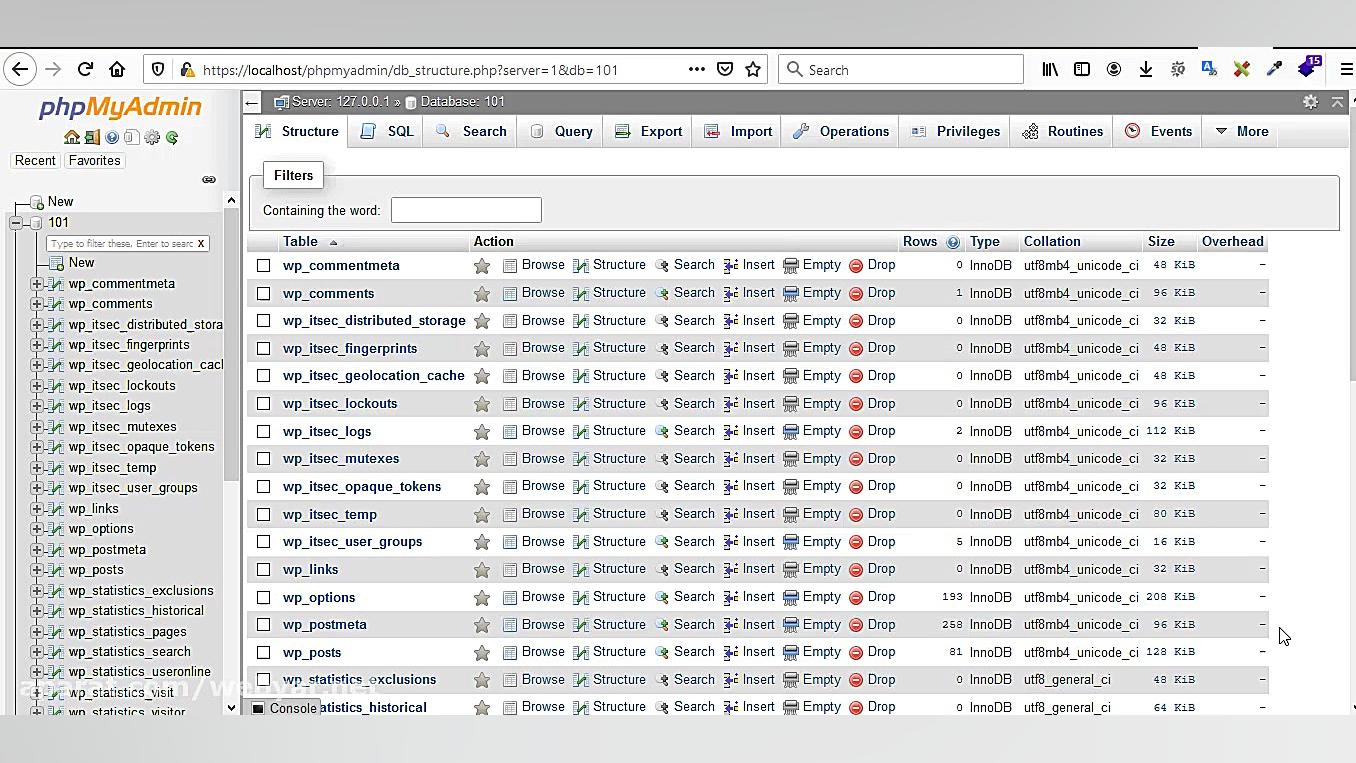Click the browser home button
This screenshot has height=763, width=1356.
[117, 69]
